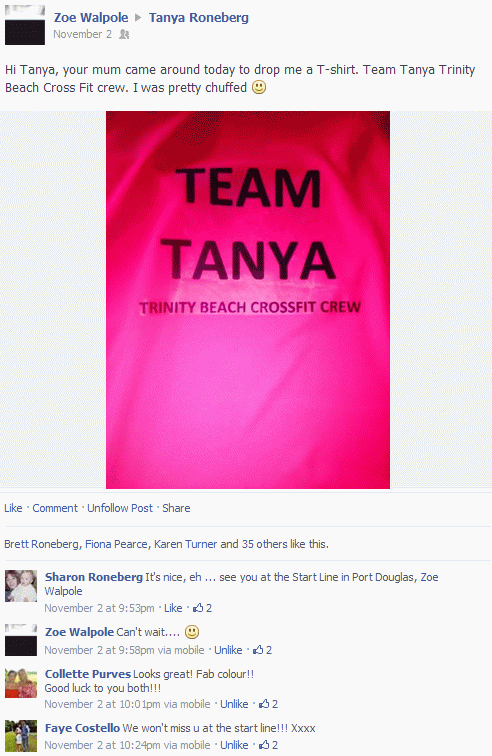Click thumbs-up count icon on Sharon Roneberg's comment
Viewport: 492px width, 756px height.
198,608
